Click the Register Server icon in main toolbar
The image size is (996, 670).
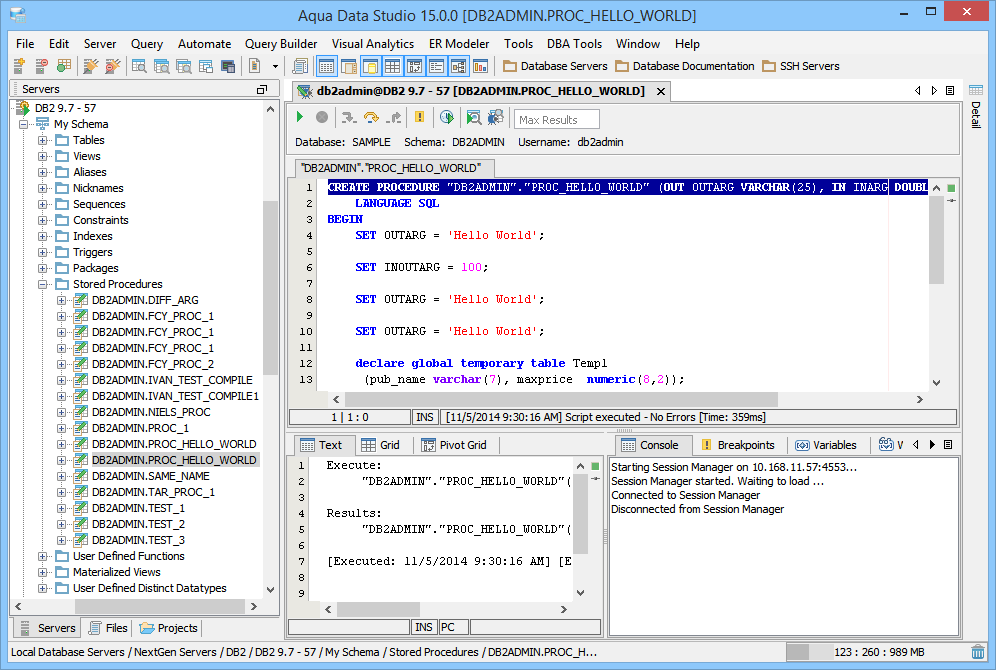20,66
